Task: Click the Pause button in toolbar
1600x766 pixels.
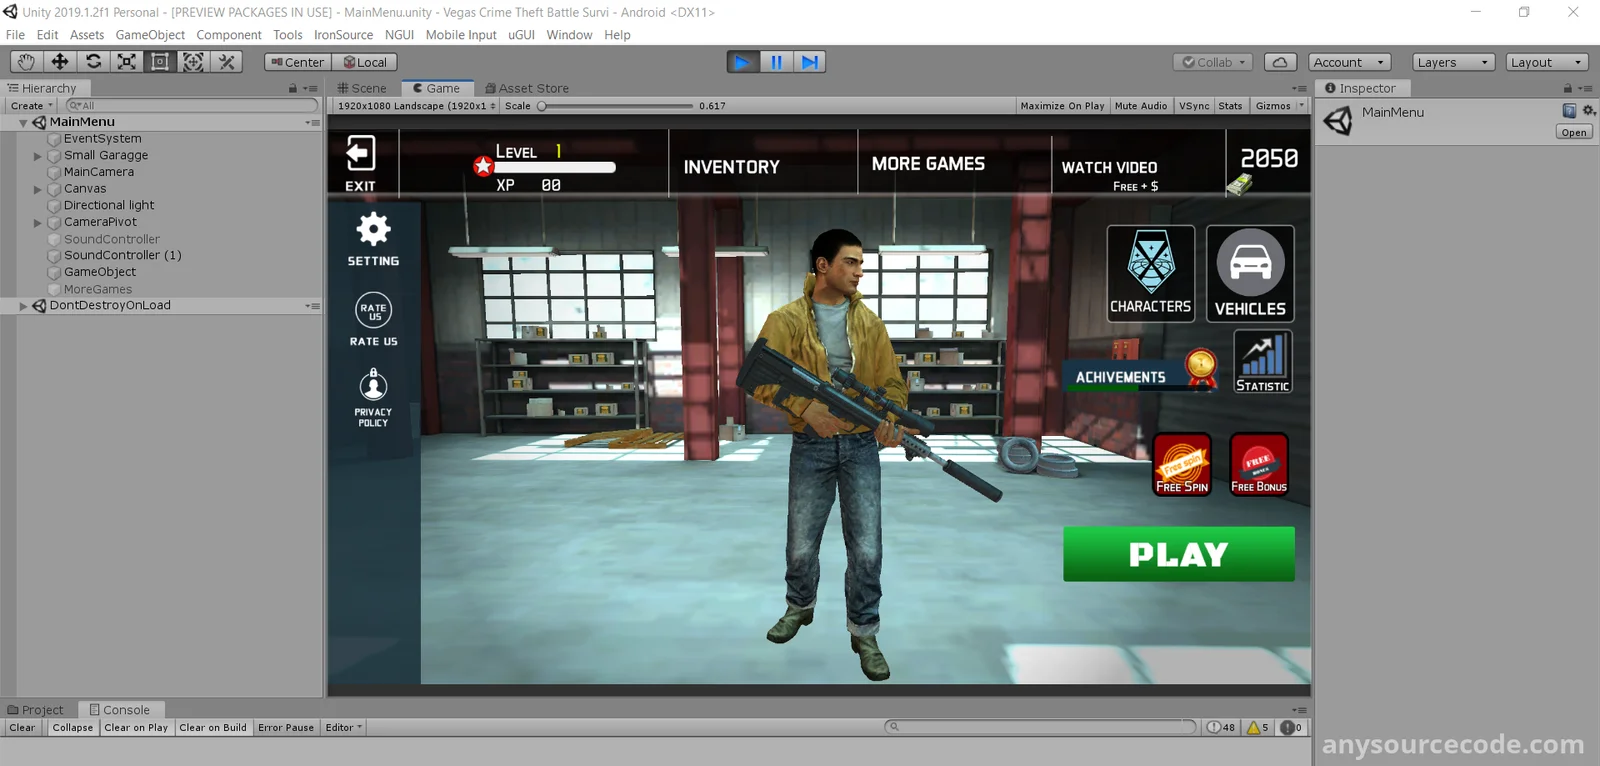Action: [x=776, y=62]
